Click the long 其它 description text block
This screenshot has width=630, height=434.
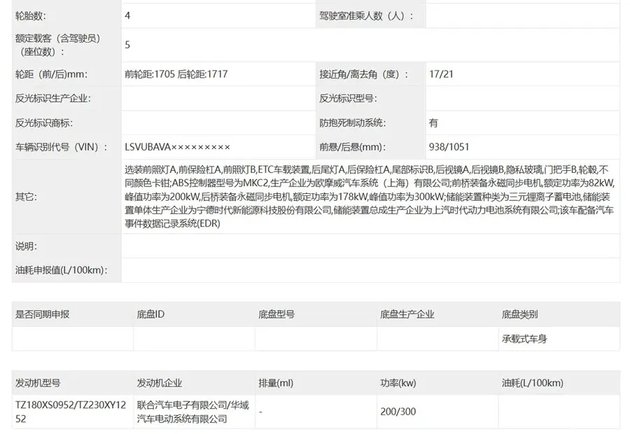click(x=370, y=197)
